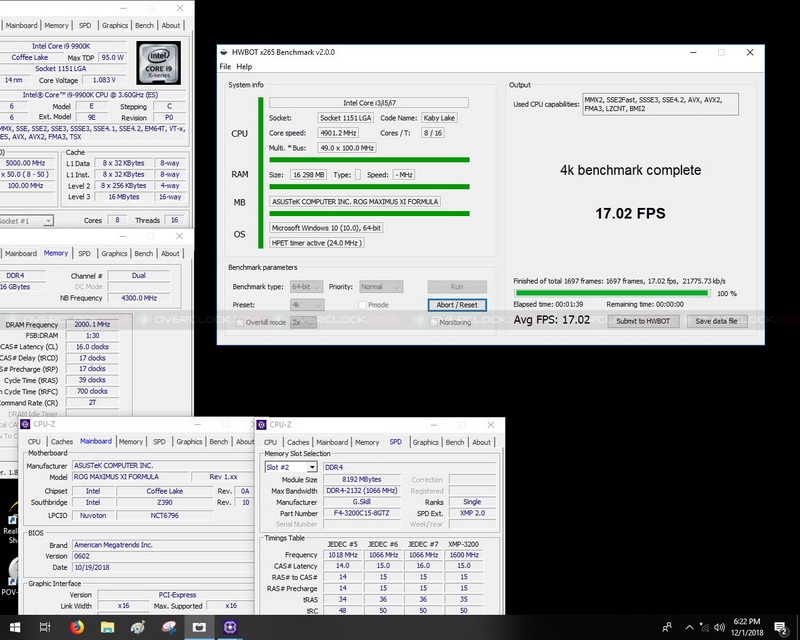Screen dimensions: 800x640
Task: Open the Wi-Fi network tray icon
Action: (704, 627)
